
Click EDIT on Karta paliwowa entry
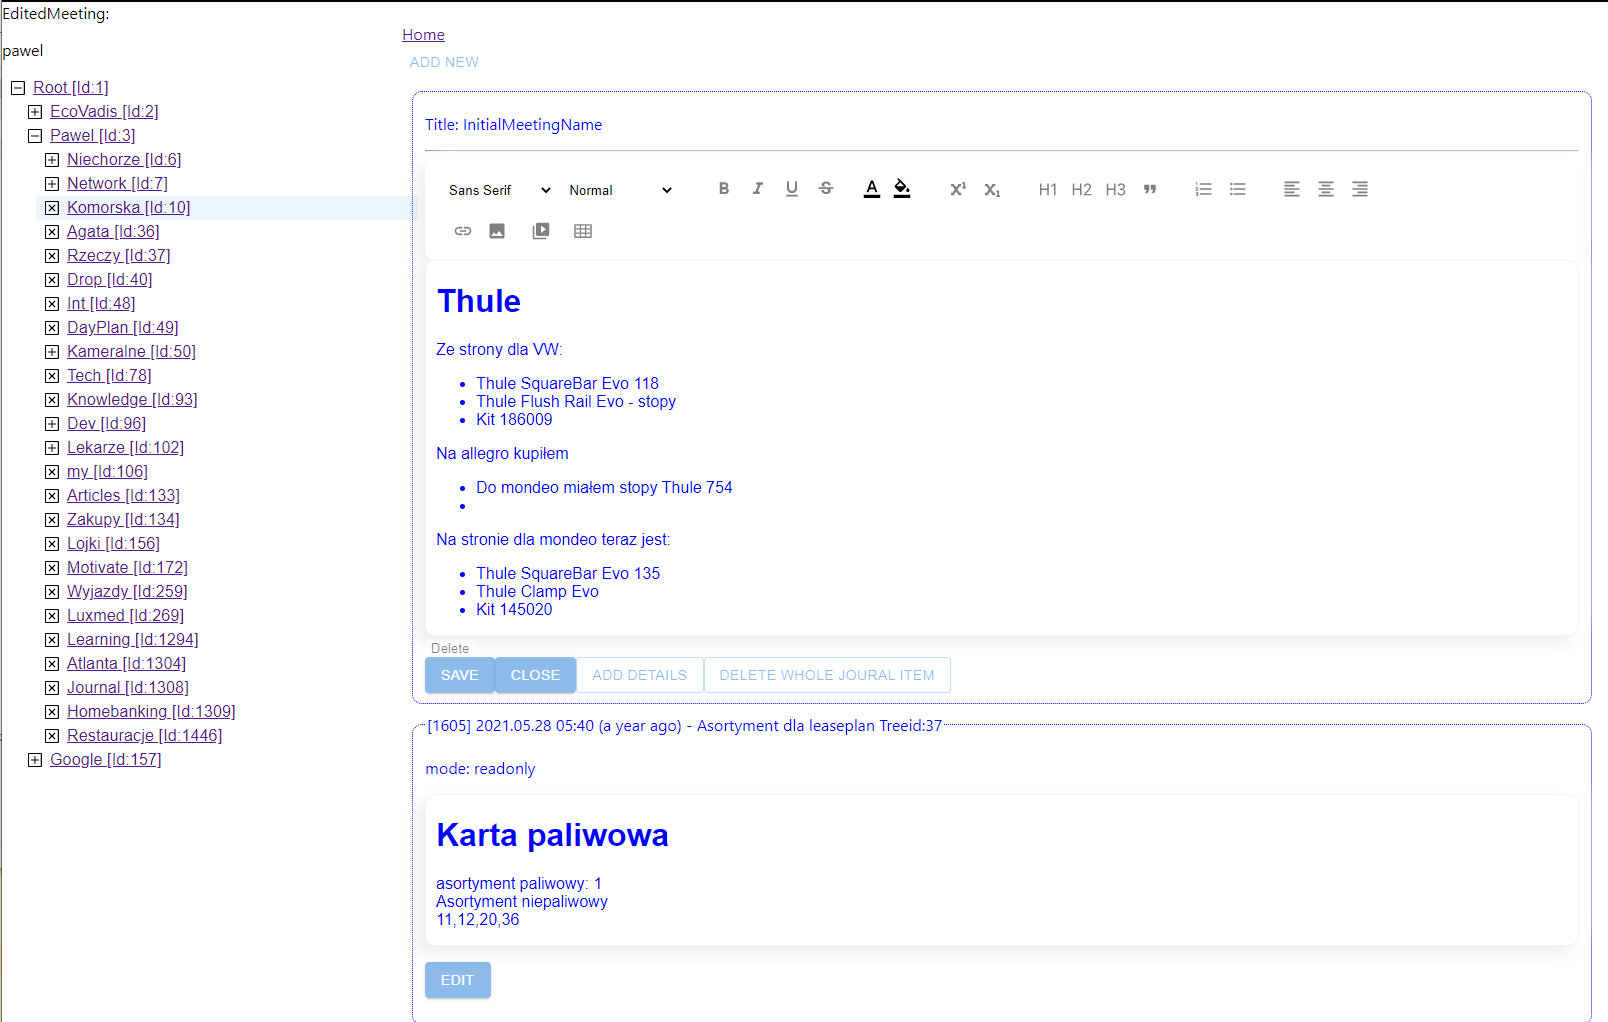click(x=457, y=980)
